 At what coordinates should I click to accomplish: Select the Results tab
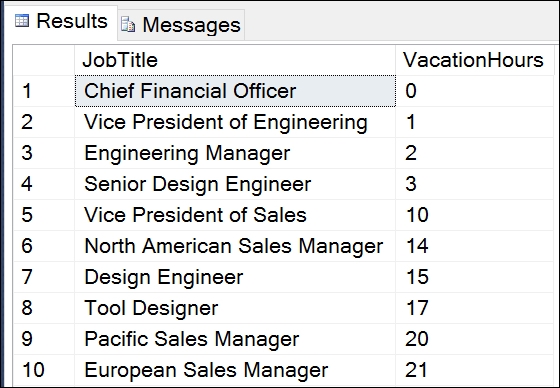click(60, 21)
